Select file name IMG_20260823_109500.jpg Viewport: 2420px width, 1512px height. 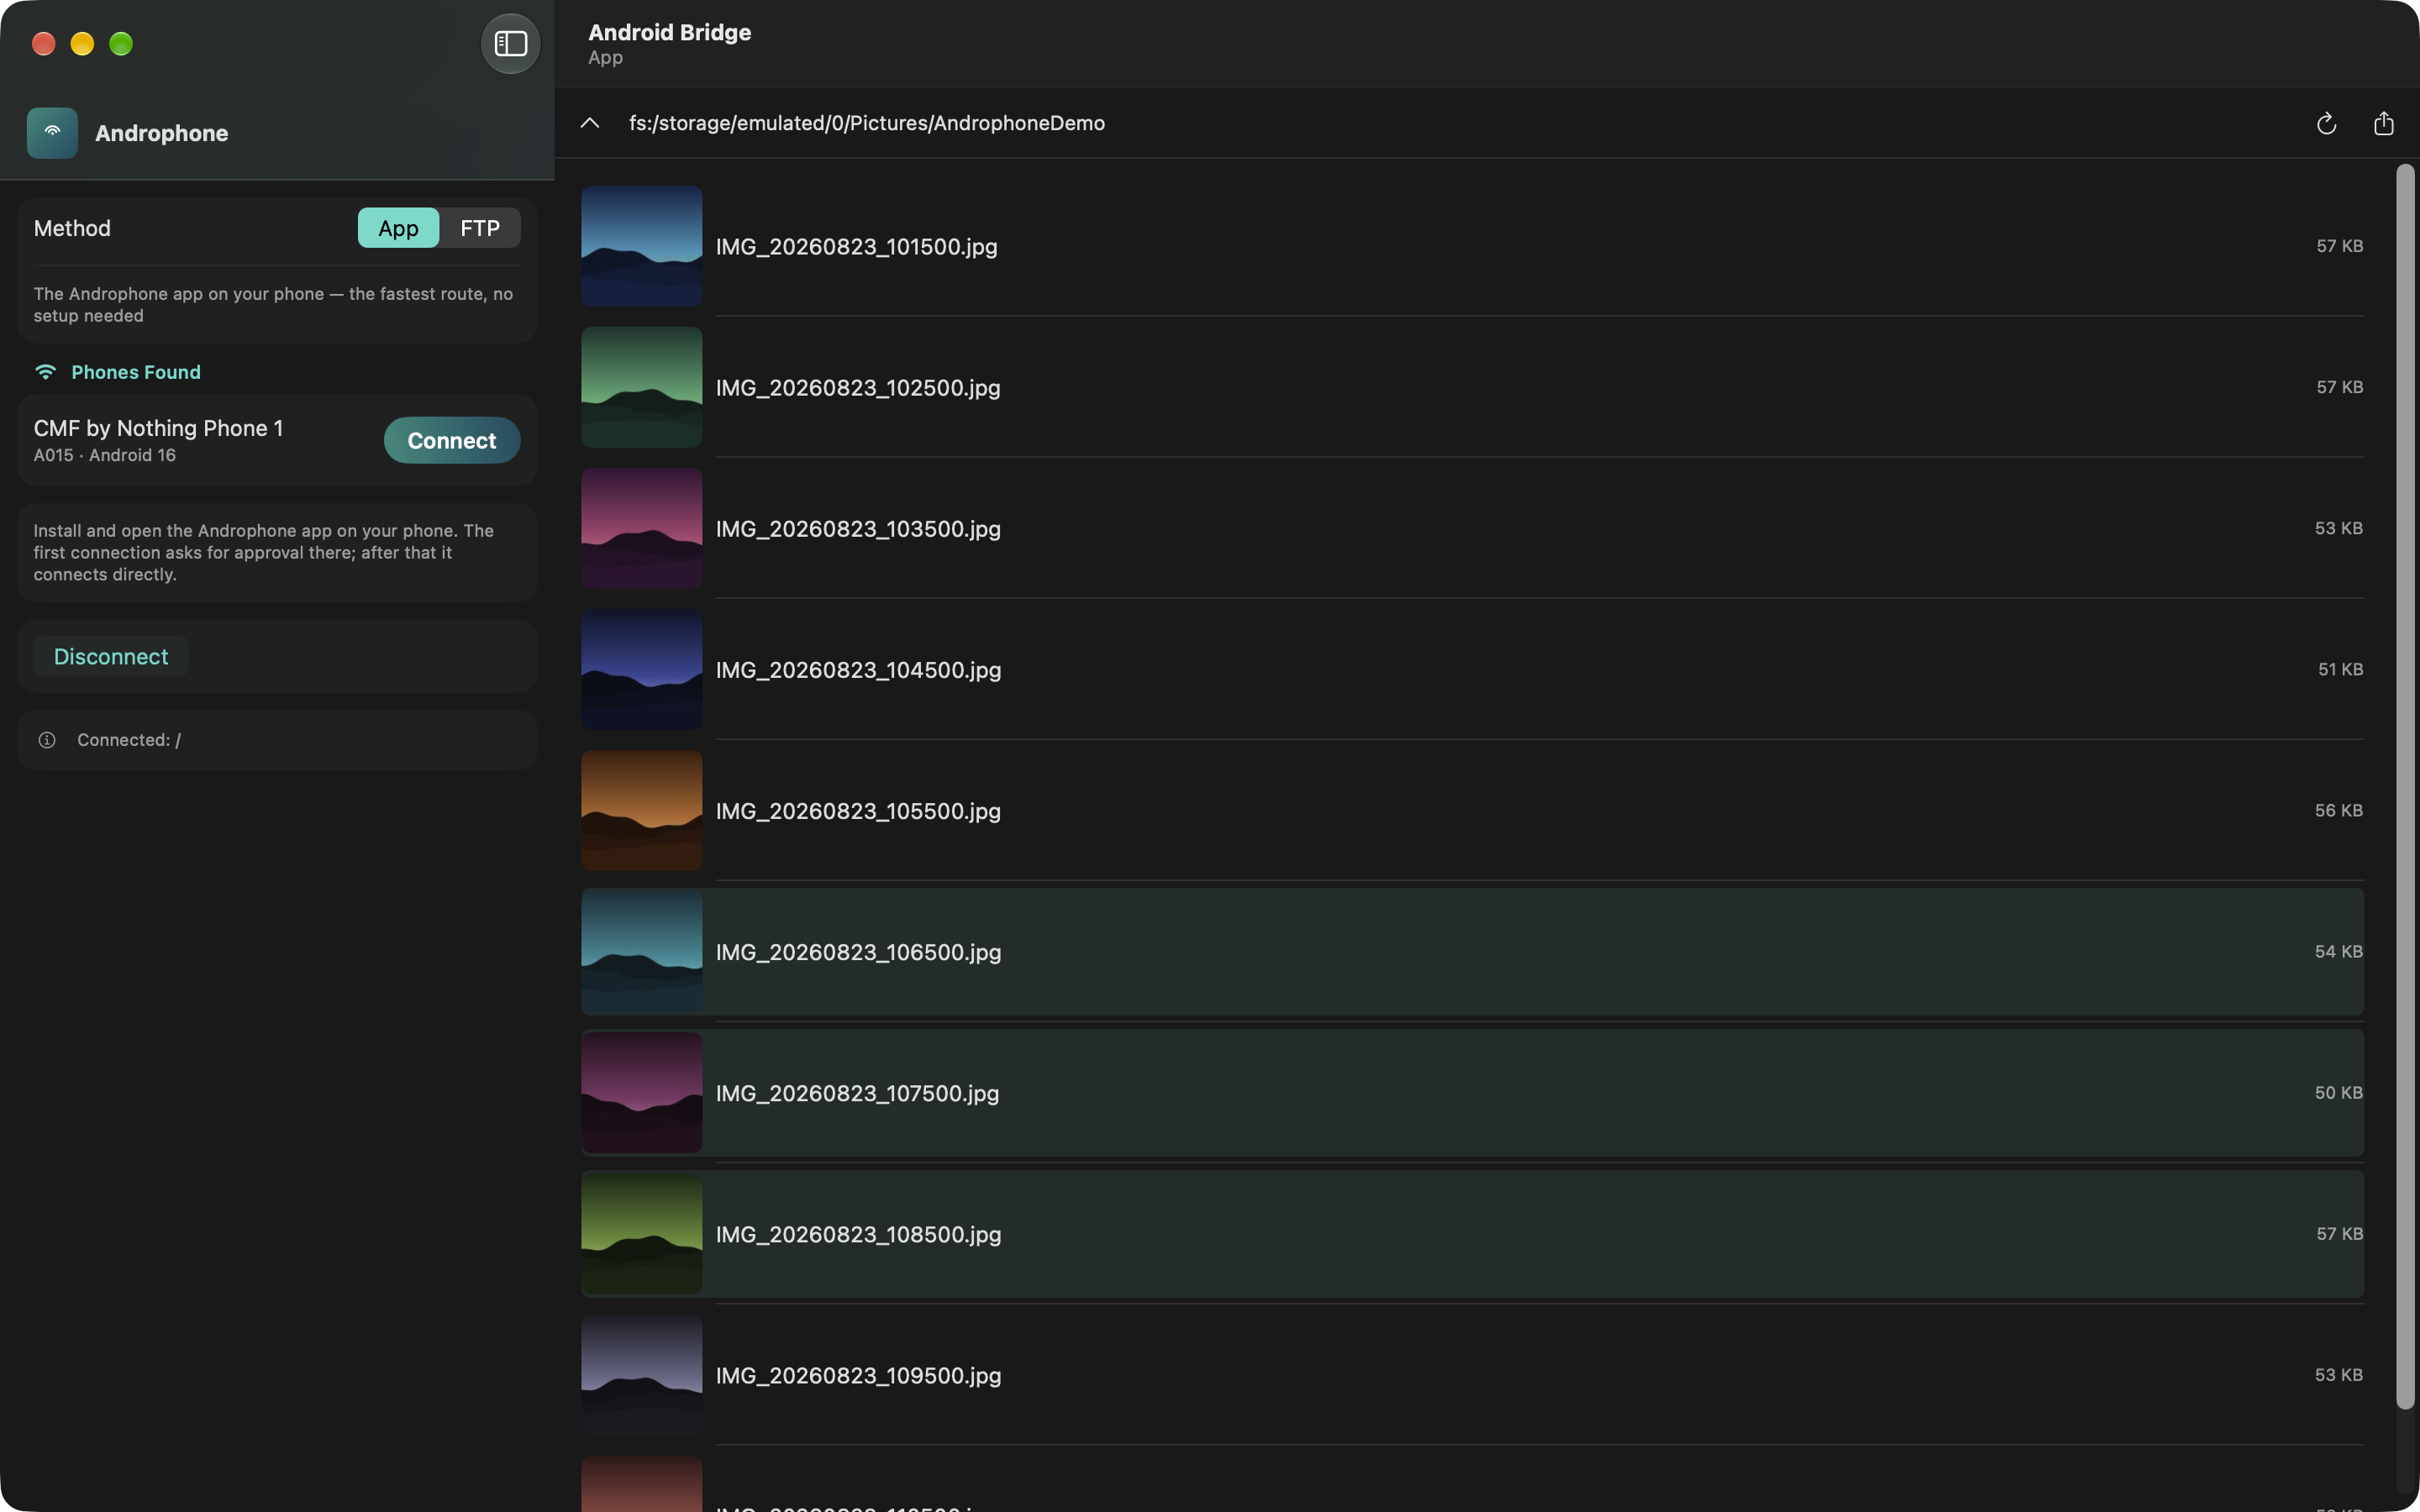(858, 1375)
